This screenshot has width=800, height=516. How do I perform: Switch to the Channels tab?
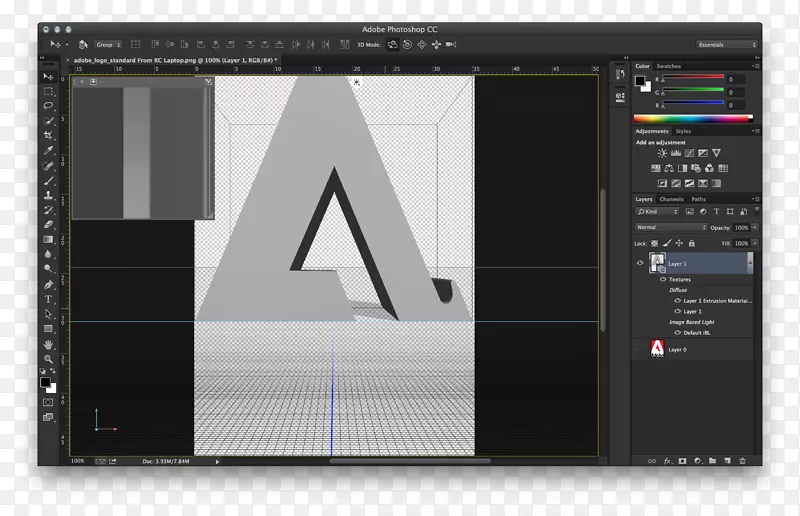[x=671, y=199]
